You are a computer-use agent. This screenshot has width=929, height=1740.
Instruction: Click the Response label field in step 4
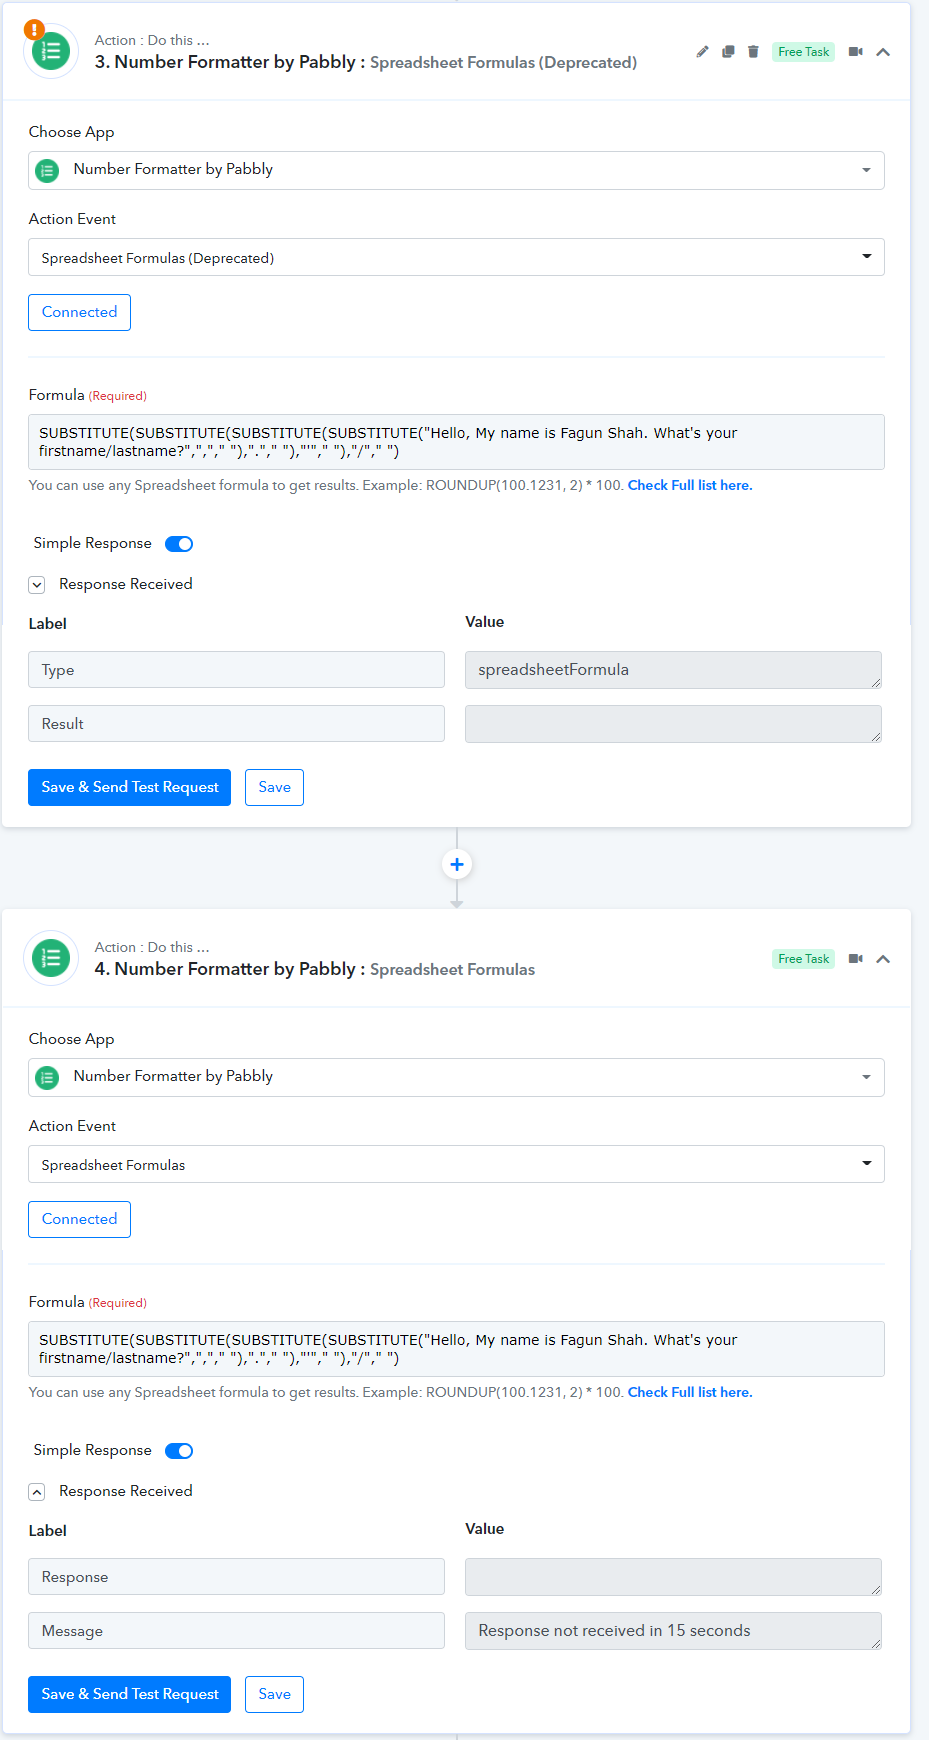point(236,1577)
